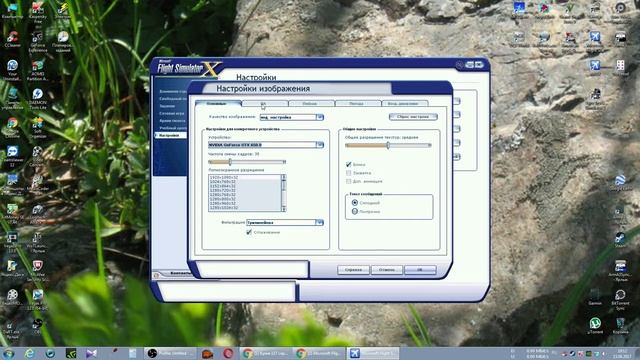Switch to first Chrome taskbar window
This screenshot has height=360, width=640.
point(266,353)
